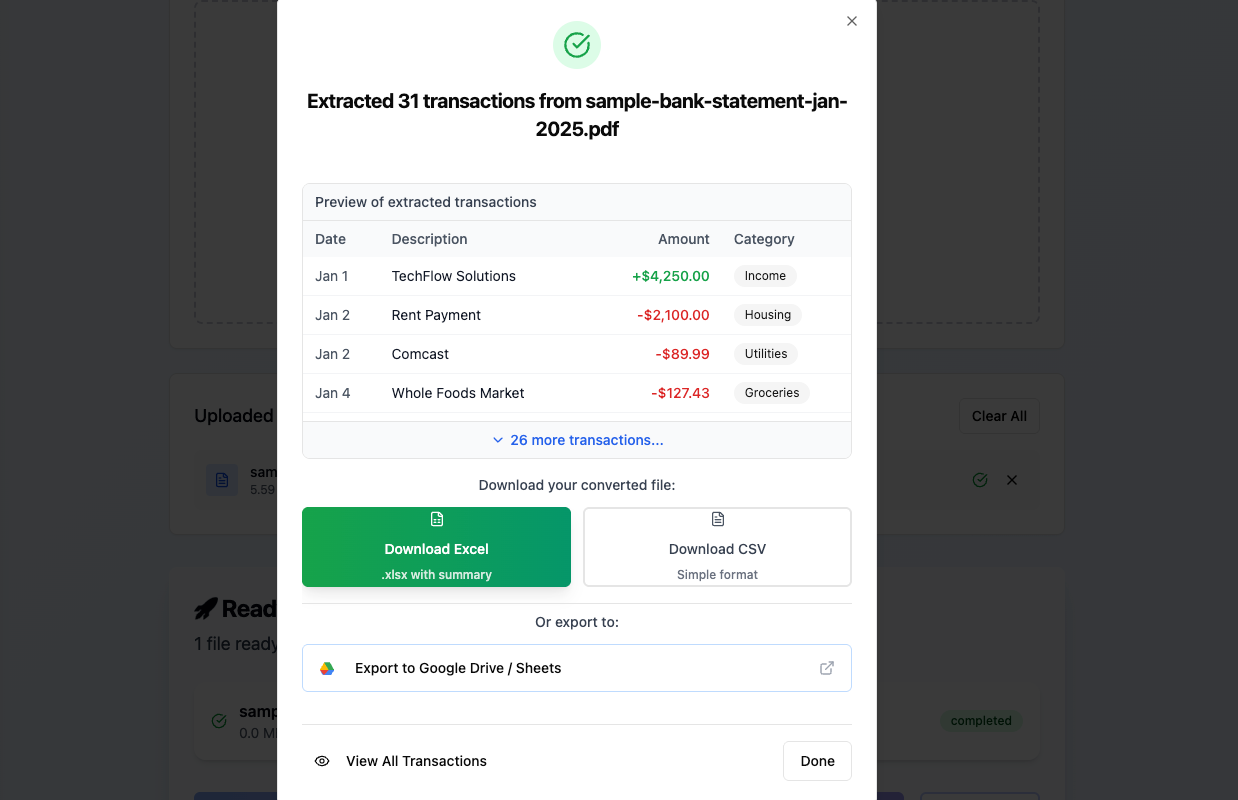Click the external link icon

click(827, 668)
